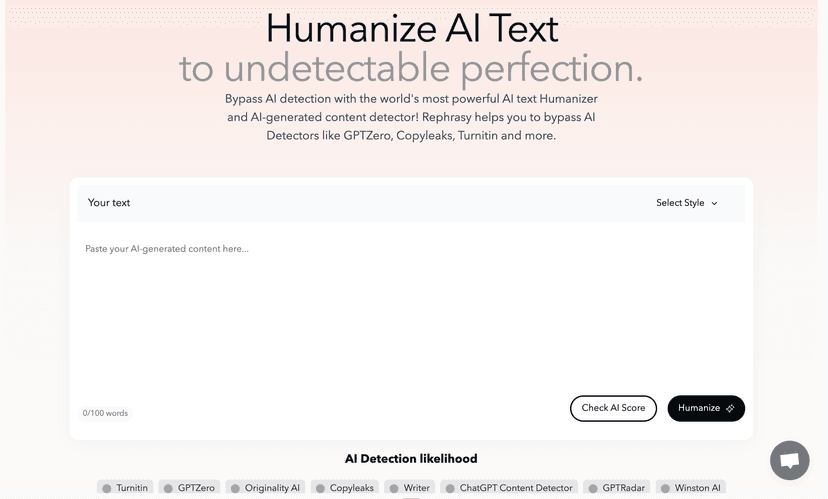Screen dimensions: 828x499
Task: Click the 0/100 words counter badge
Action: 105,413
